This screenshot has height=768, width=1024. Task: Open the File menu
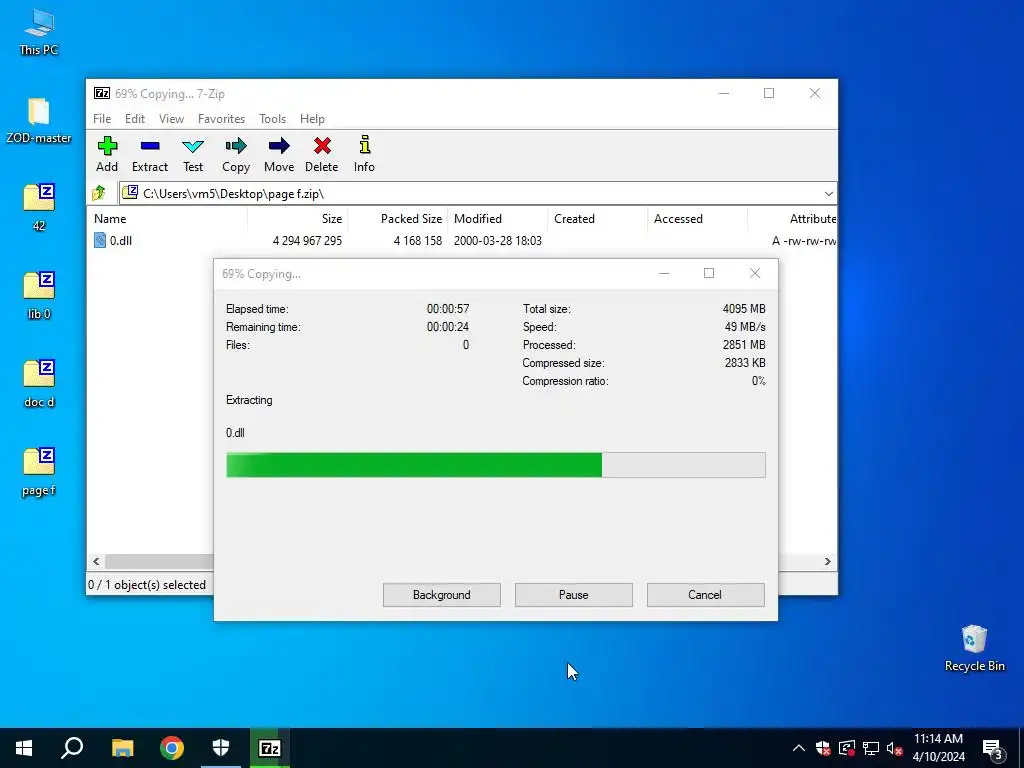[x=102, y=119]
